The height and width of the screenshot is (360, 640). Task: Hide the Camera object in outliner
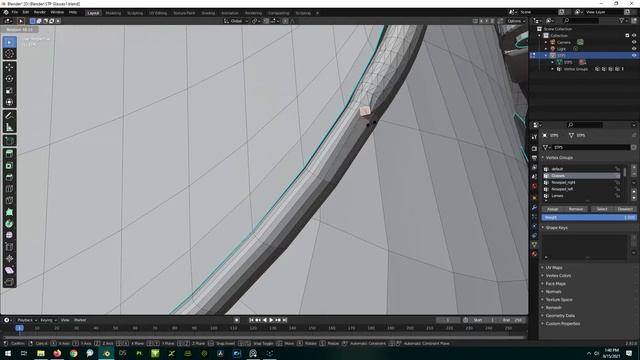634,42
